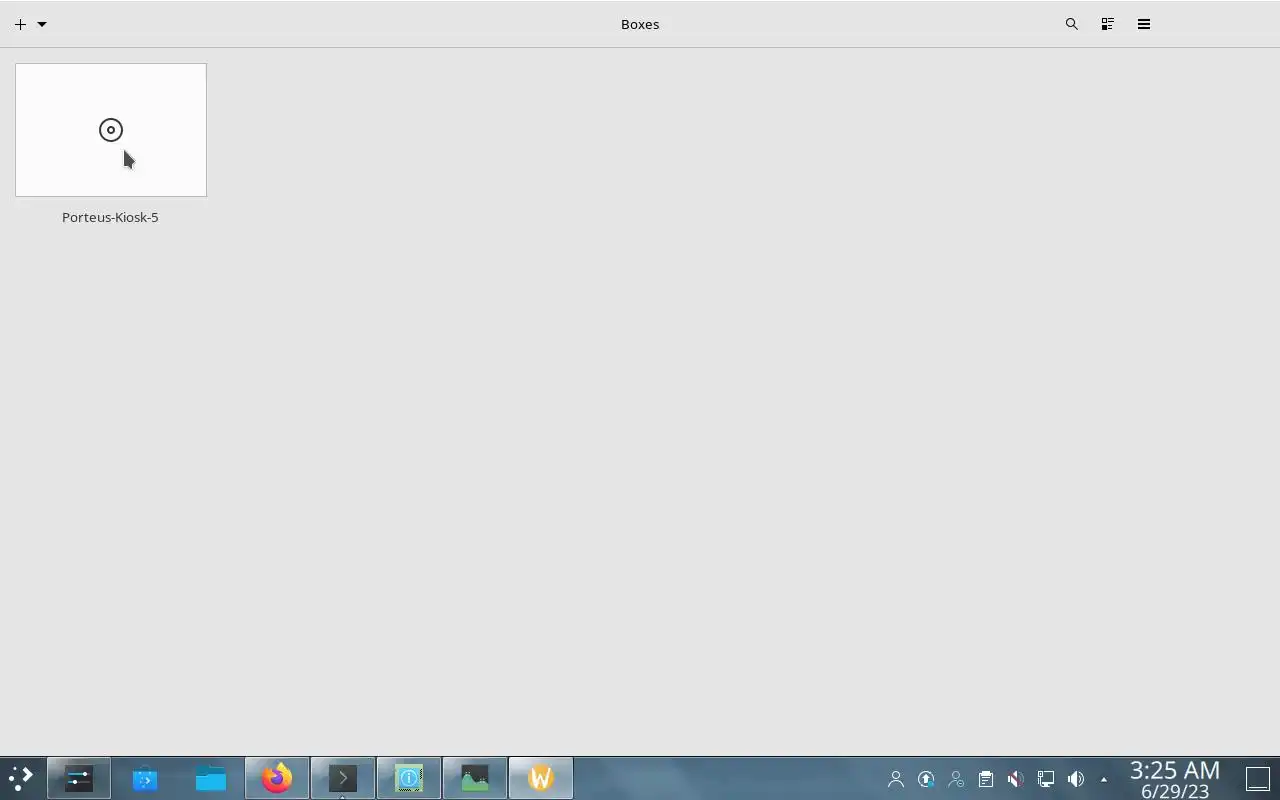Launch Firefox from the taskbar
Screen dimensions: 1280x800
click(277, 778)
